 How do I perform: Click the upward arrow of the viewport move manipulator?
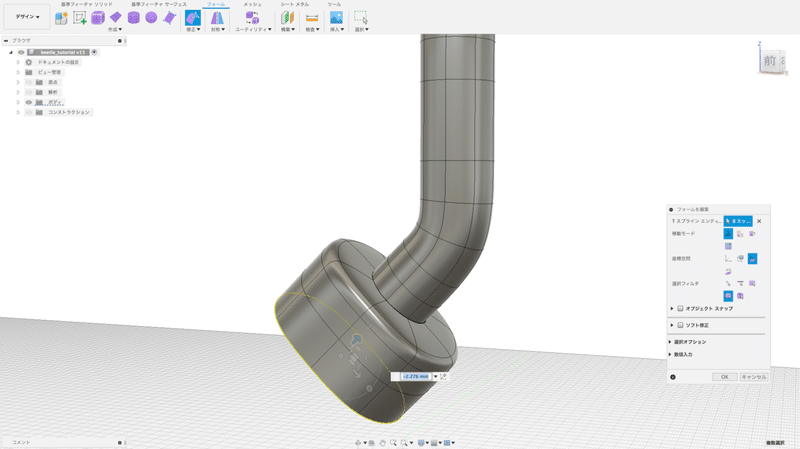[356, 339]
